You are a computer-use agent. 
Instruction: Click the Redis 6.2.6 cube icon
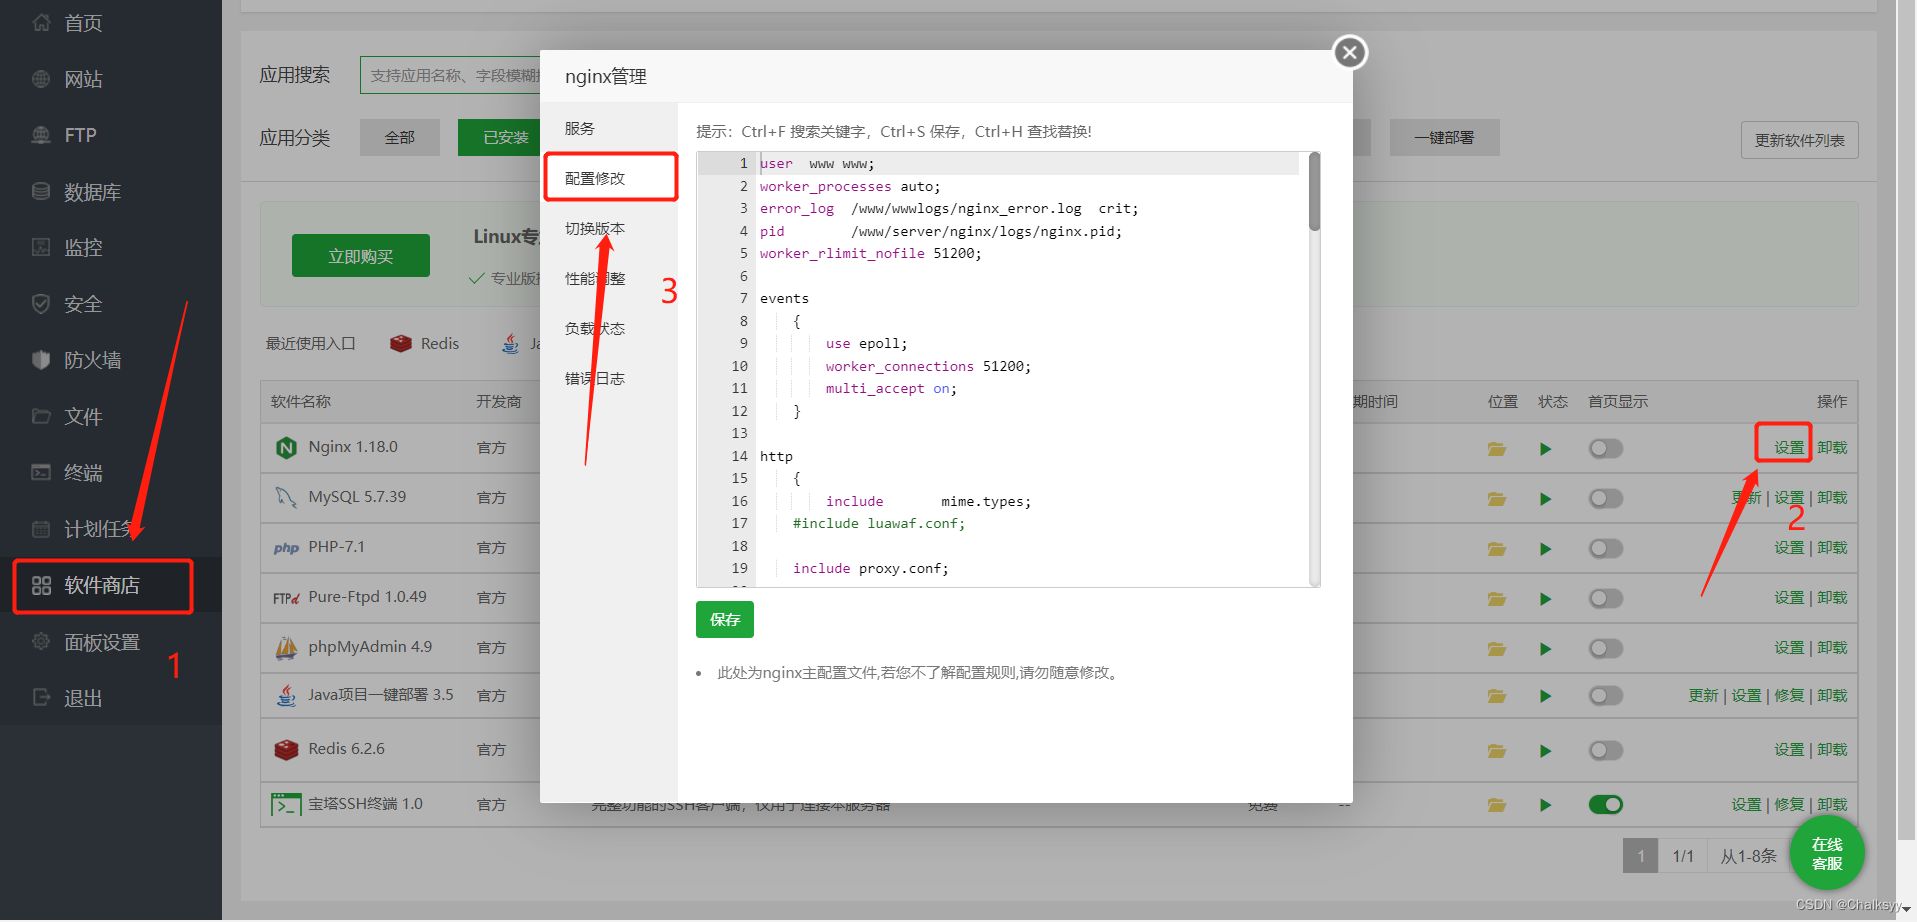(286, 749)
